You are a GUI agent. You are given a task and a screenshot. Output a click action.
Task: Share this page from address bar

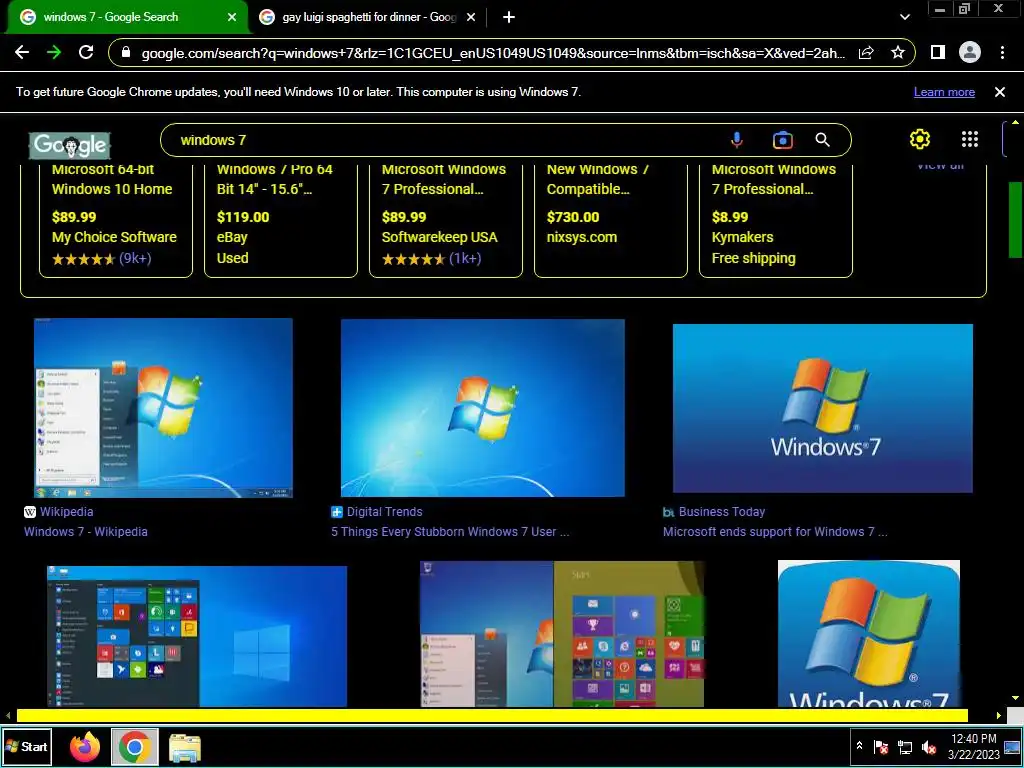(x=866, y=53)
